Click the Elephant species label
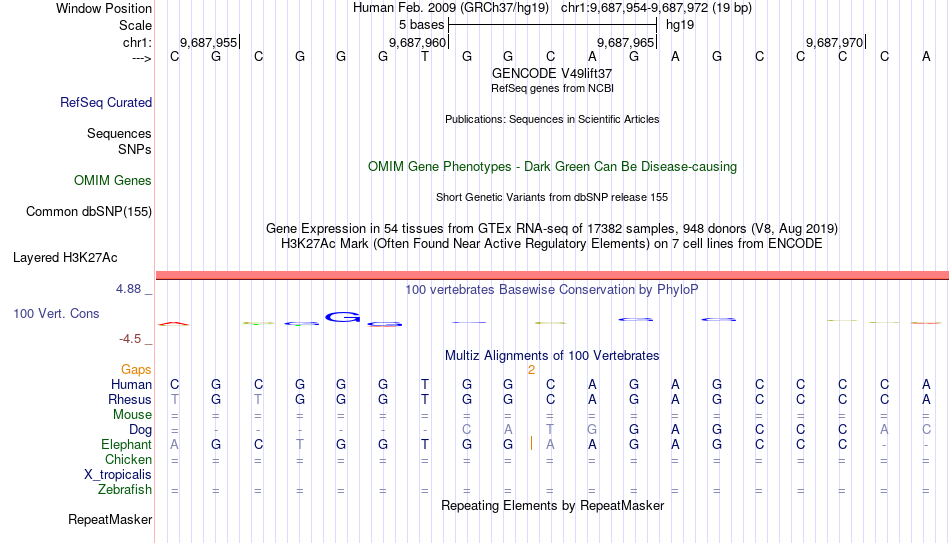The image size is (950, 543). (126, 445)
